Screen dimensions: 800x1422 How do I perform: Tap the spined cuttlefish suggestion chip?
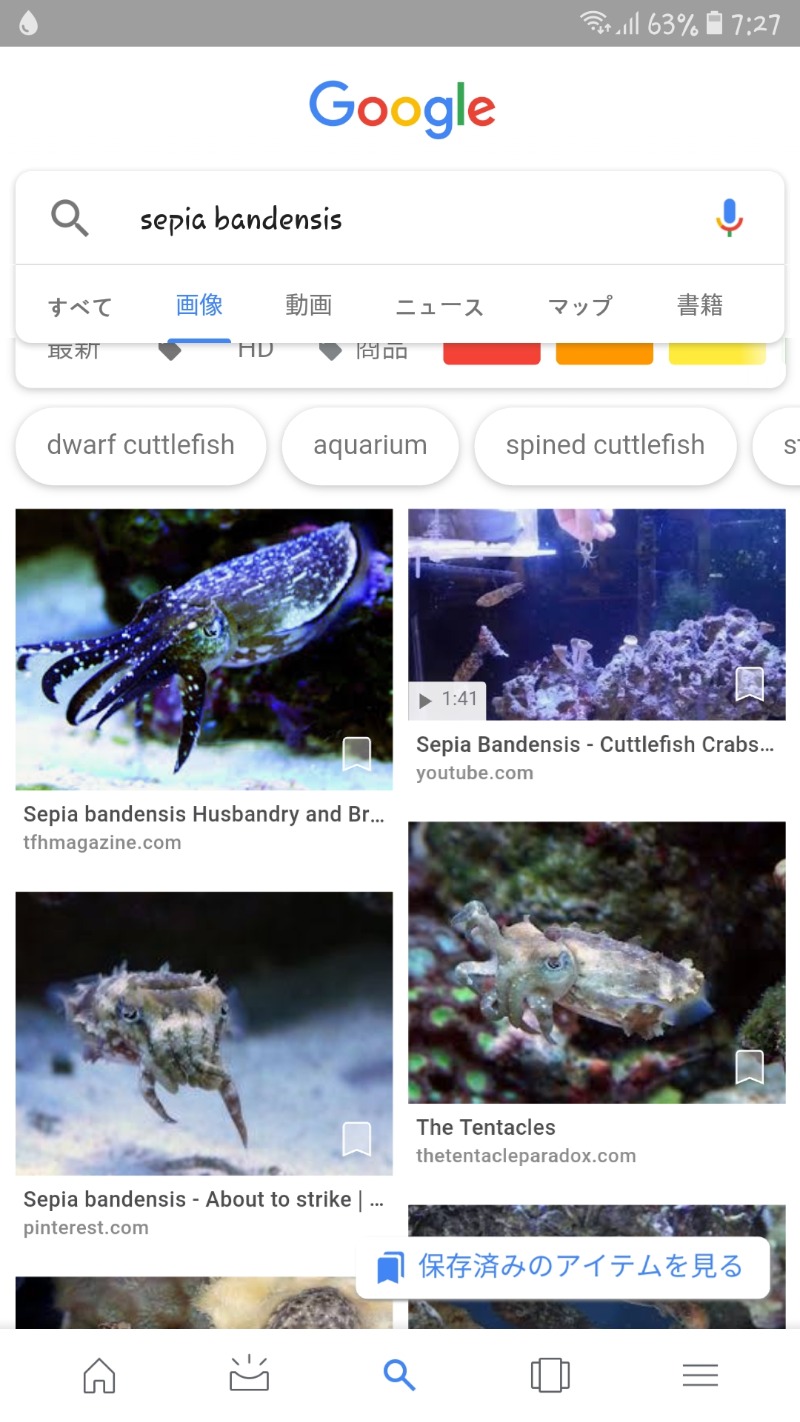click(605, 445)
